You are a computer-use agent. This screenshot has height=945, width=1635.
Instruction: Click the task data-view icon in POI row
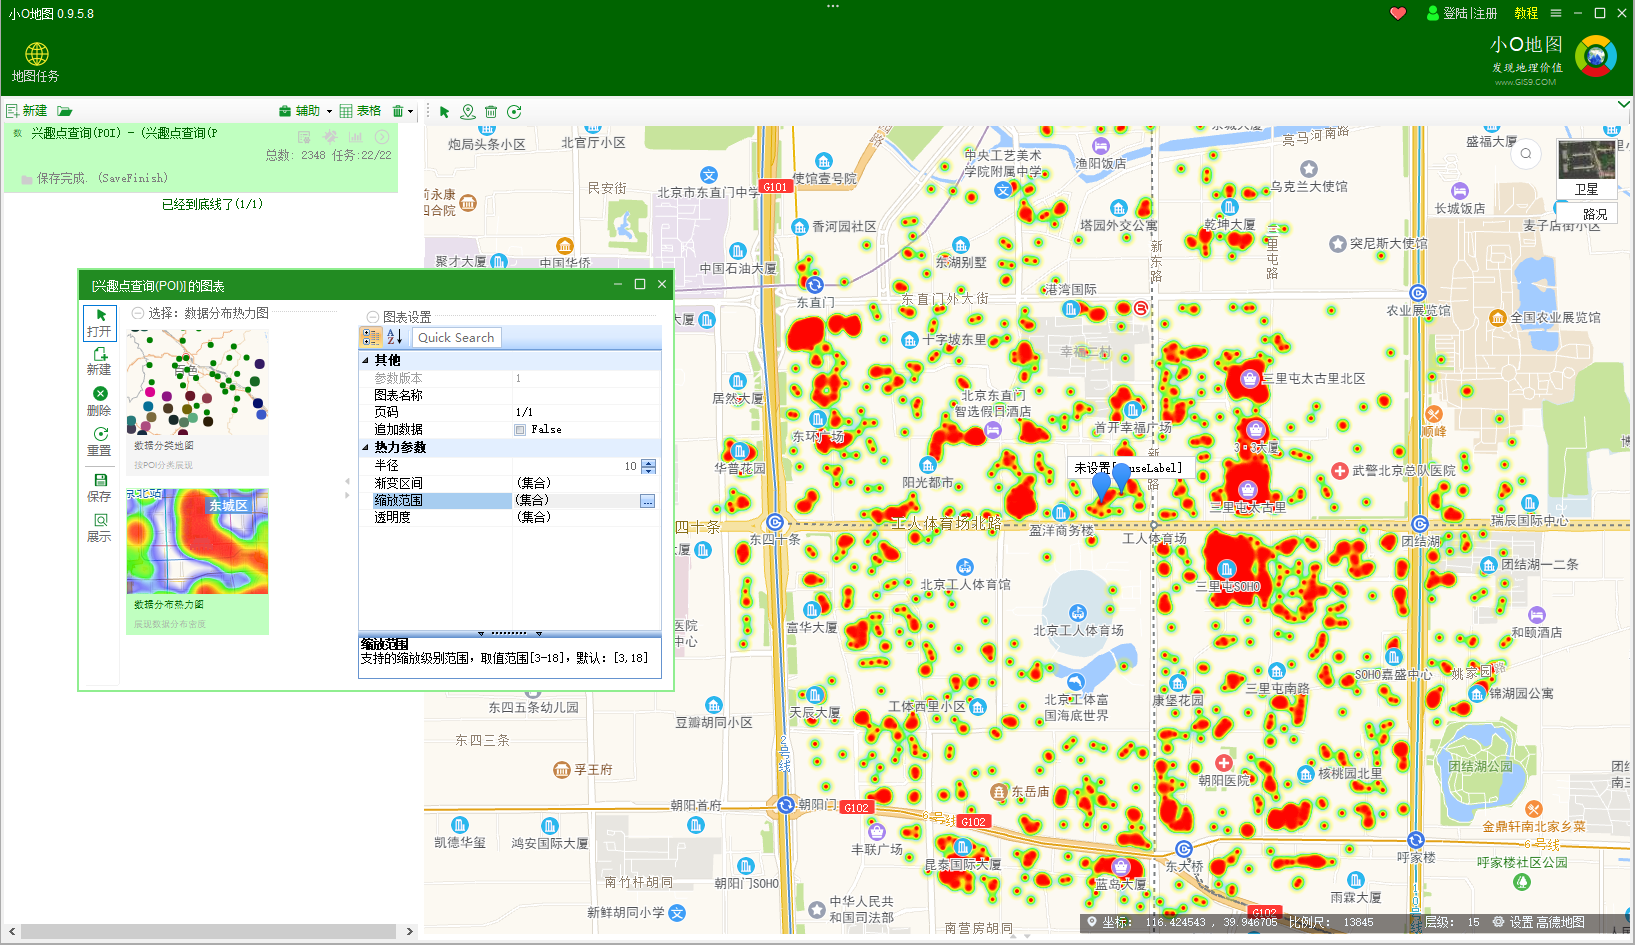point(304,136)
